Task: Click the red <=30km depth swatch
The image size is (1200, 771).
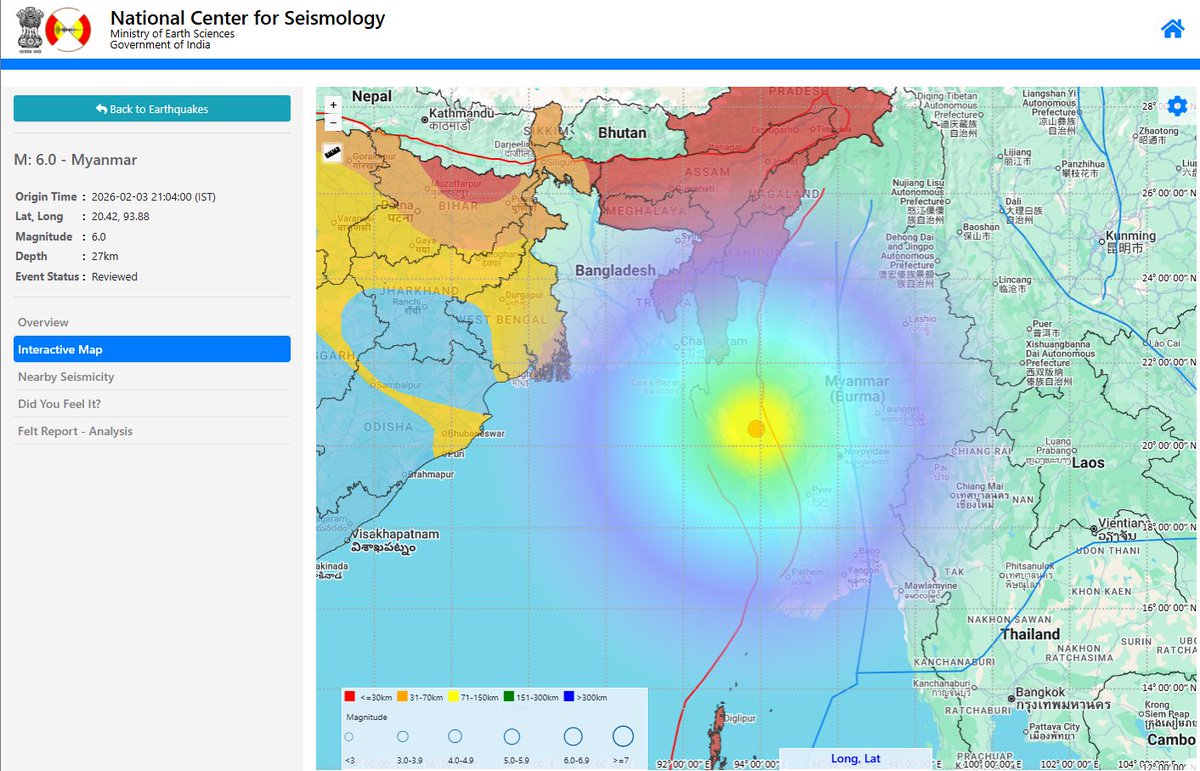Action: tap(350, 697)
